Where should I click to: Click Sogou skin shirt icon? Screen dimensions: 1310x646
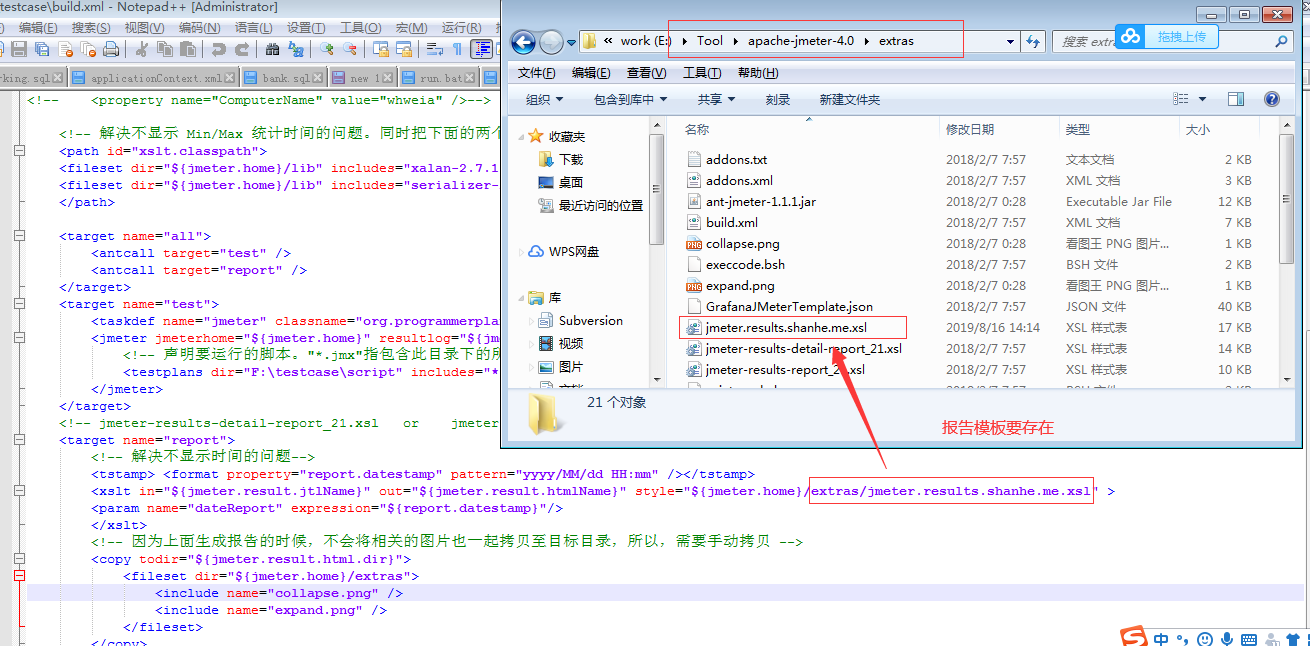pyautogui.click(x=1293, y=638)
